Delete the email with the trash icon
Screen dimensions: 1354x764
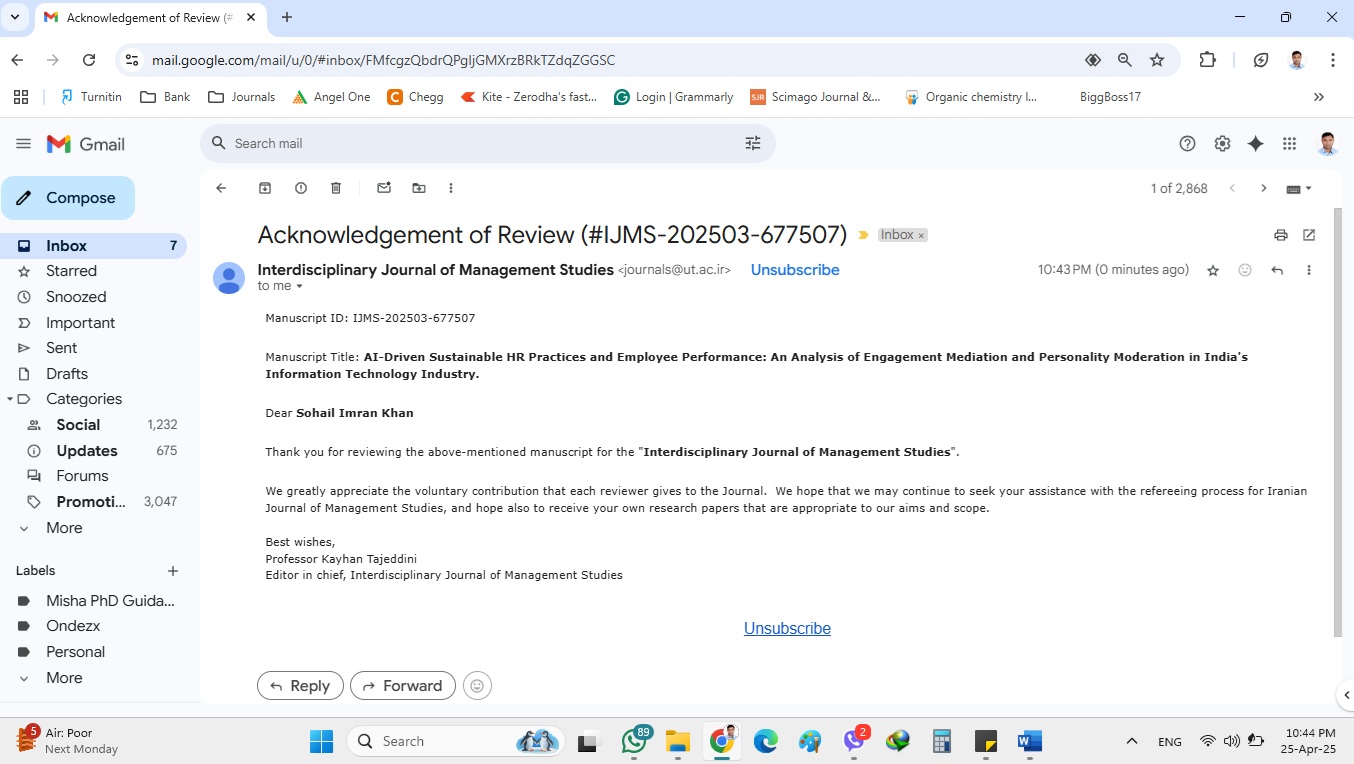336,188
